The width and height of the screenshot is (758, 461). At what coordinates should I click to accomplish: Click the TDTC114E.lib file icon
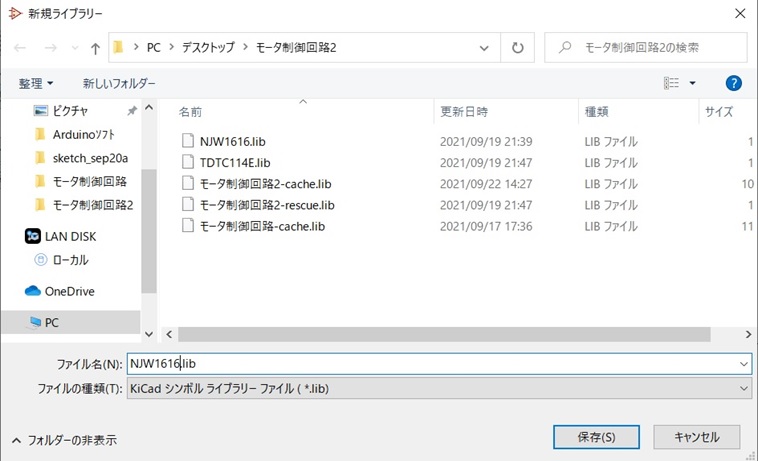pyautogui.click(x=187, y=162)
